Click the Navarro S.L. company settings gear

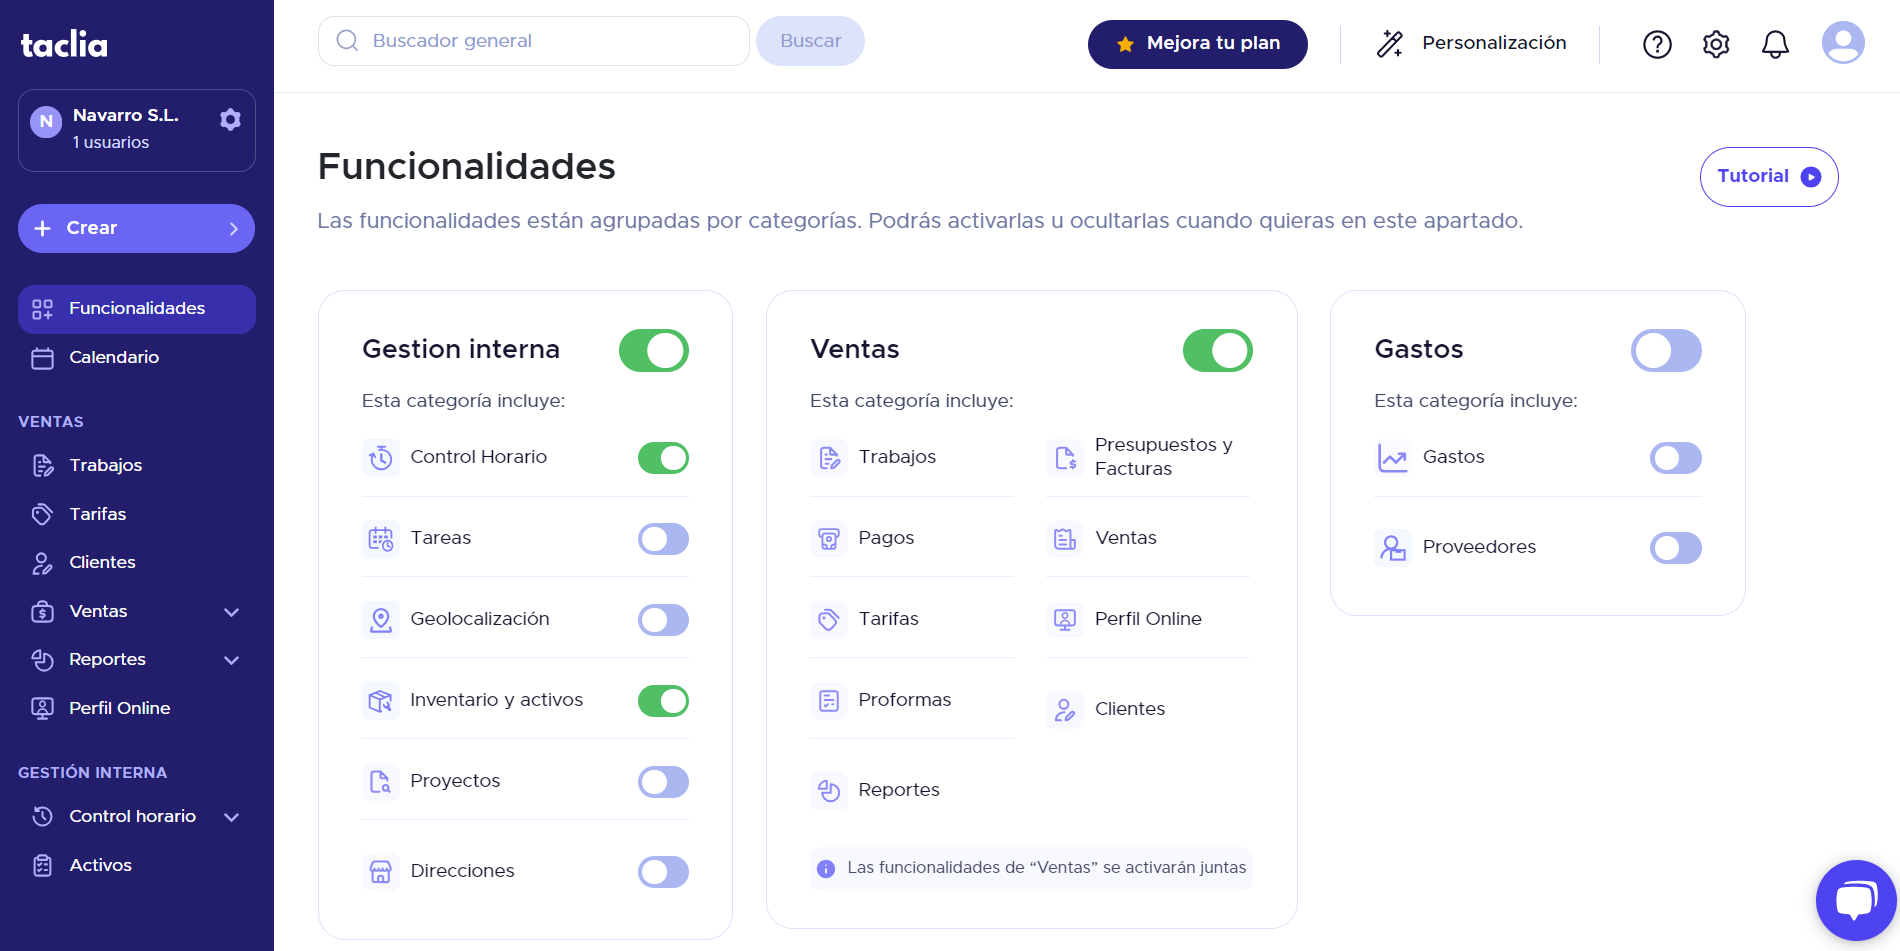tap(230, 120)
